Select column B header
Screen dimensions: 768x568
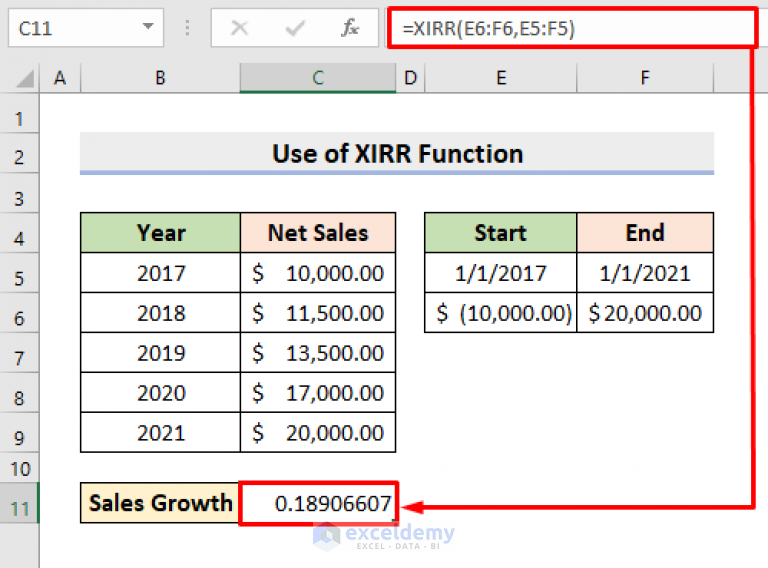point(160,78)
